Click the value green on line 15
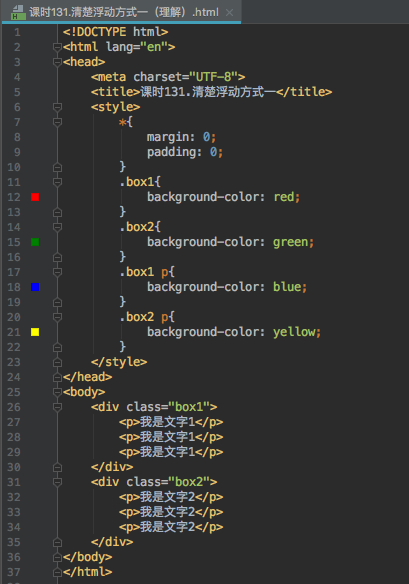The height and width of the screenshot is (584, 409). point(291,242)
